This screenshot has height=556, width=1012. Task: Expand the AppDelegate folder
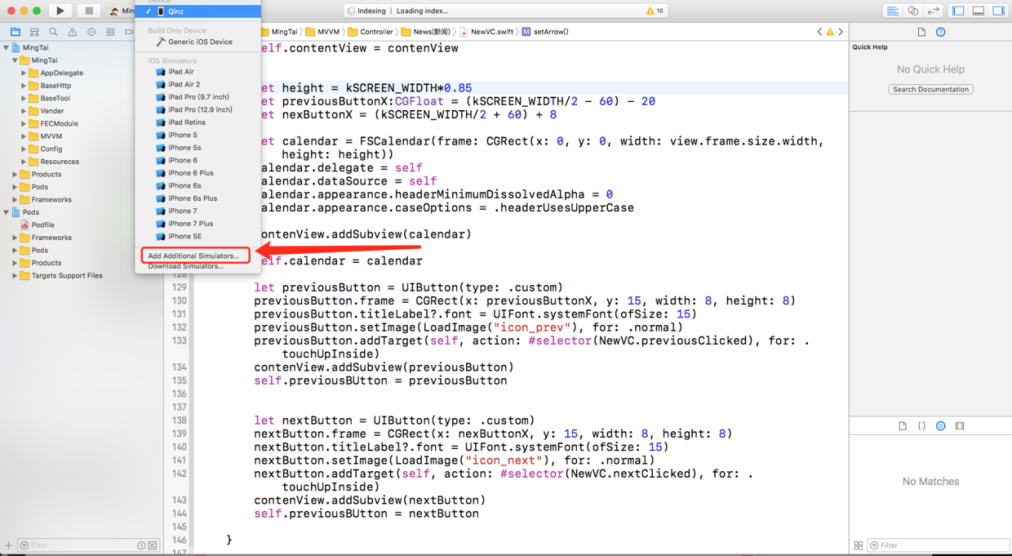click(x=24, y=73)
